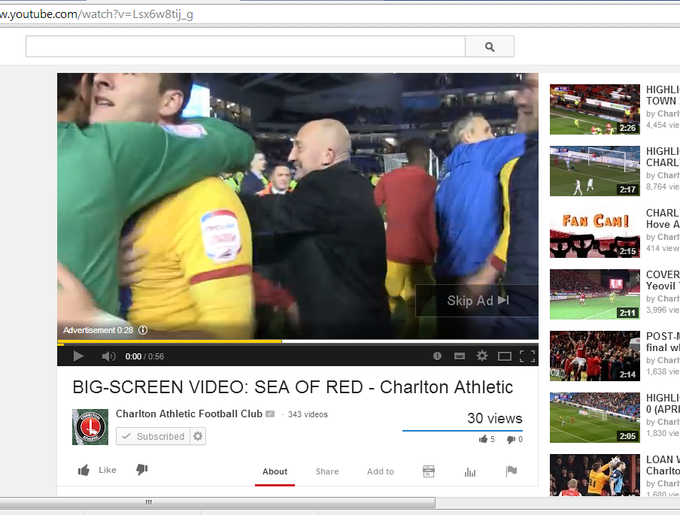Image resolution: width=680 pixels, height=515 pixels.
Task: Click Skip Ad on the video
Action: coord(477,300)
